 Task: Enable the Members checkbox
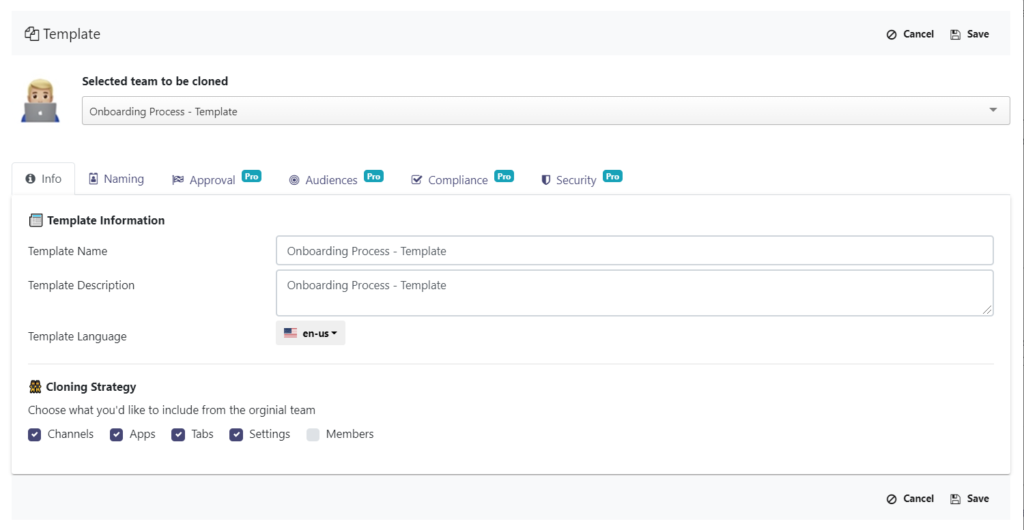pos(313,435)
